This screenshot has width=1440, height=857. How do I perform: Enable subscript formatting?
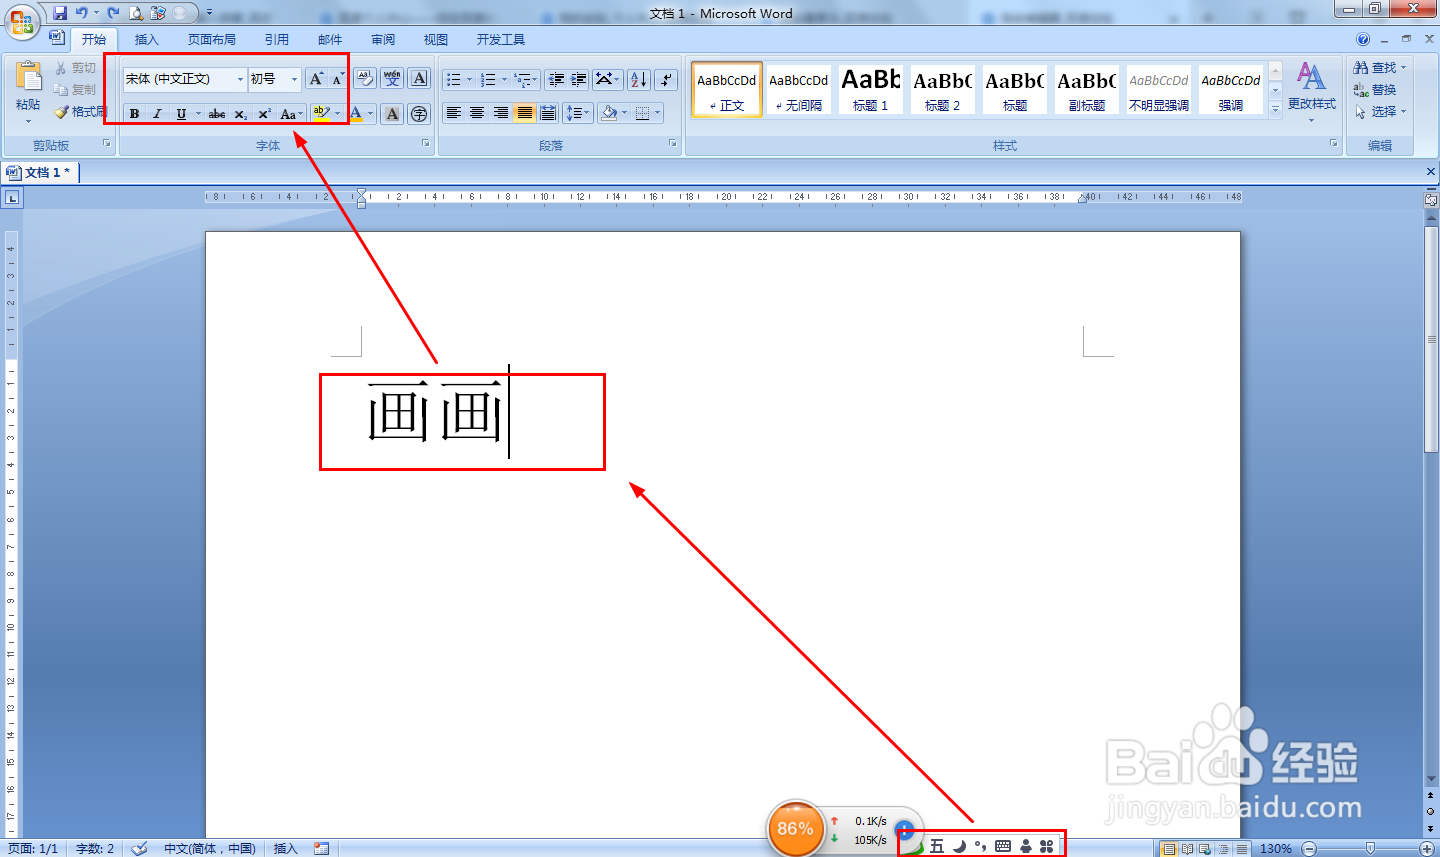(240, 113)
